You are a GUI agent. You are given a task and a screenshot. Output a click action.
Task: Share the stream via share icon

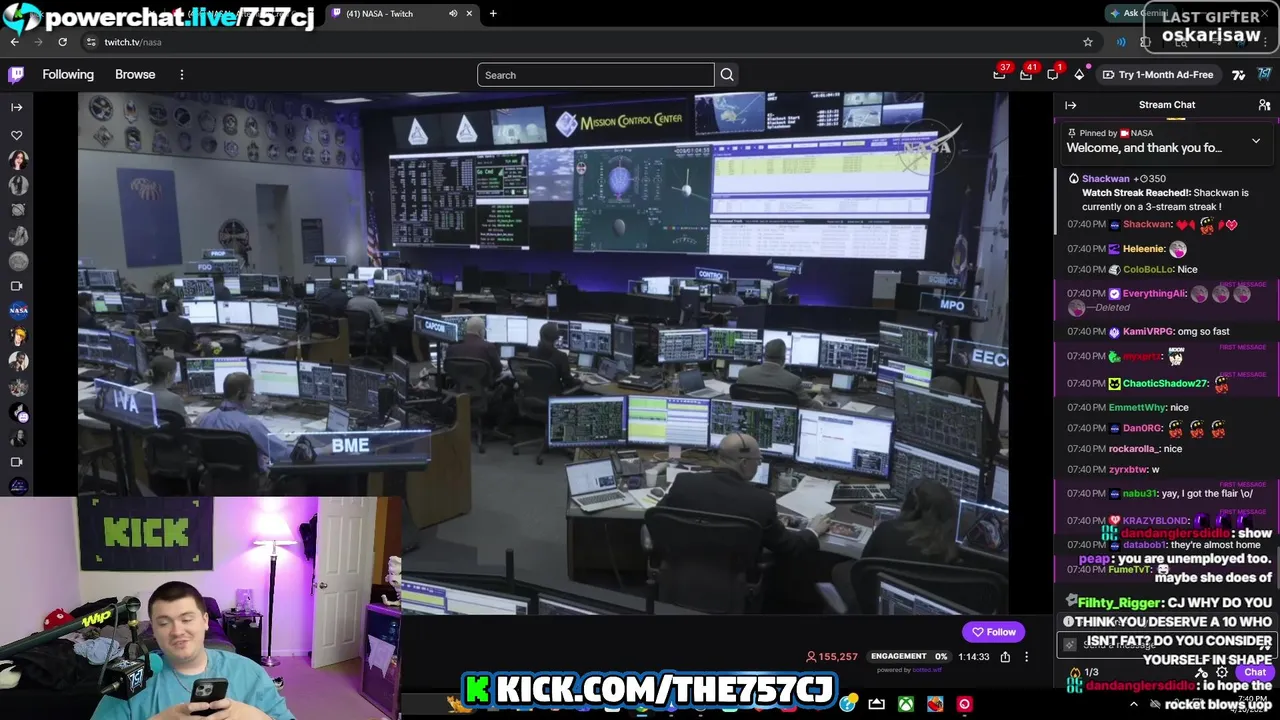point(1005,657)
